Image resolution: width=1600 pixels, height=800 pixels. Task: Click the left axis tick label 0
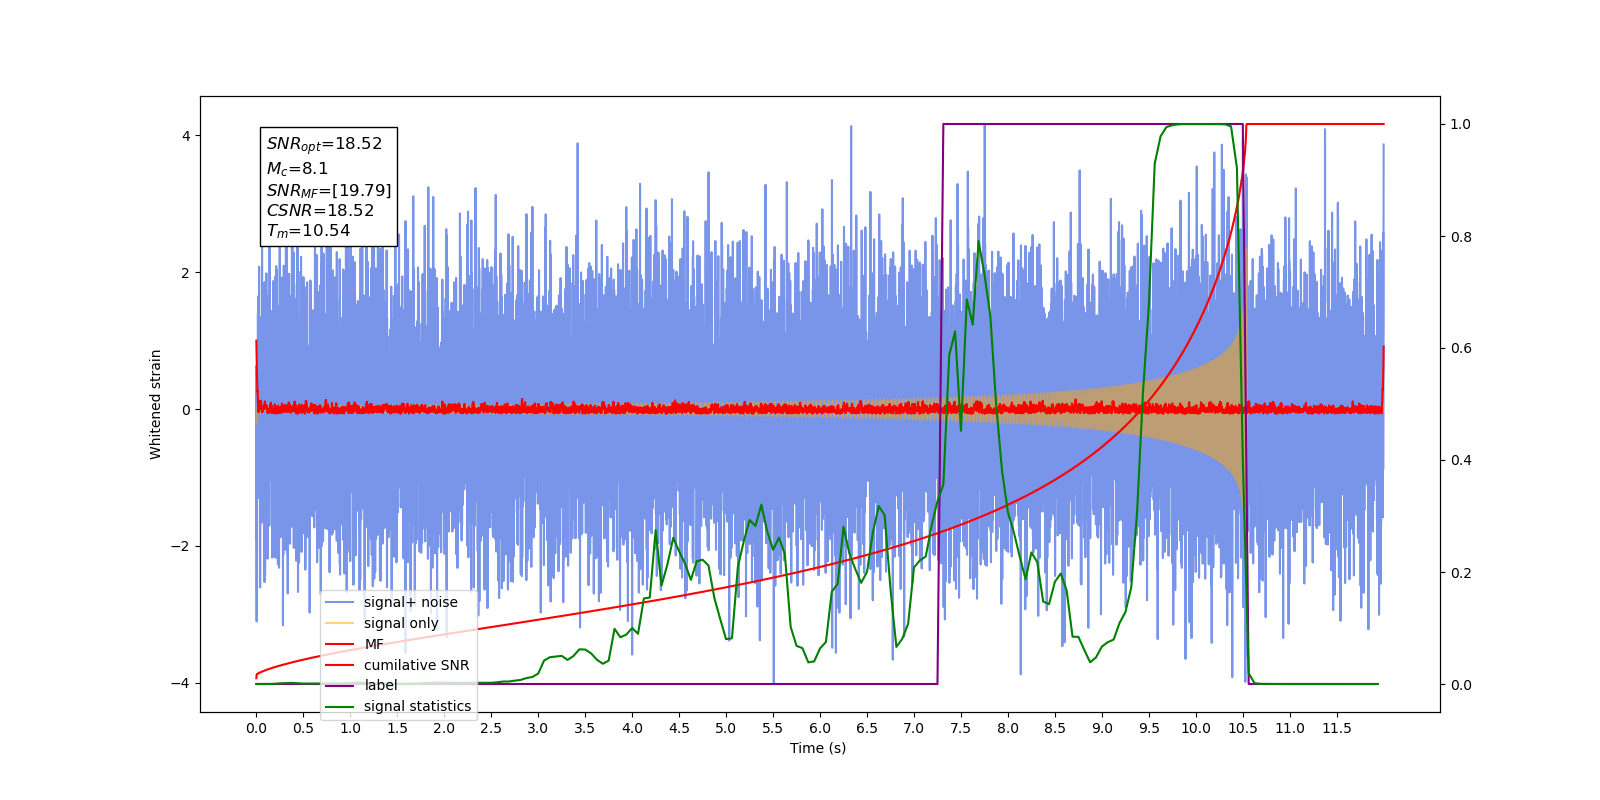[x=186, y=410]
